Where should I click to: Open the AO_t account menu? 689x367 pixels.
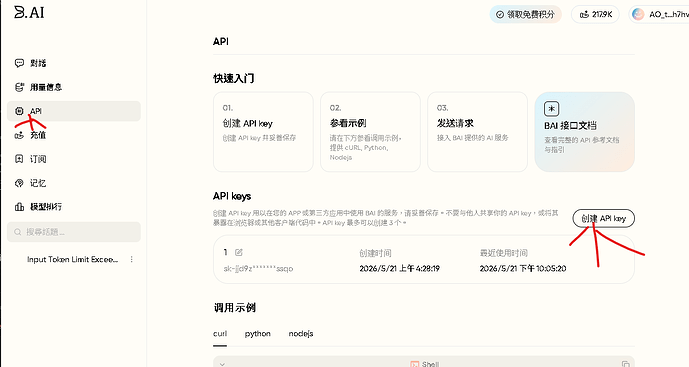click(x=659, y=15)
